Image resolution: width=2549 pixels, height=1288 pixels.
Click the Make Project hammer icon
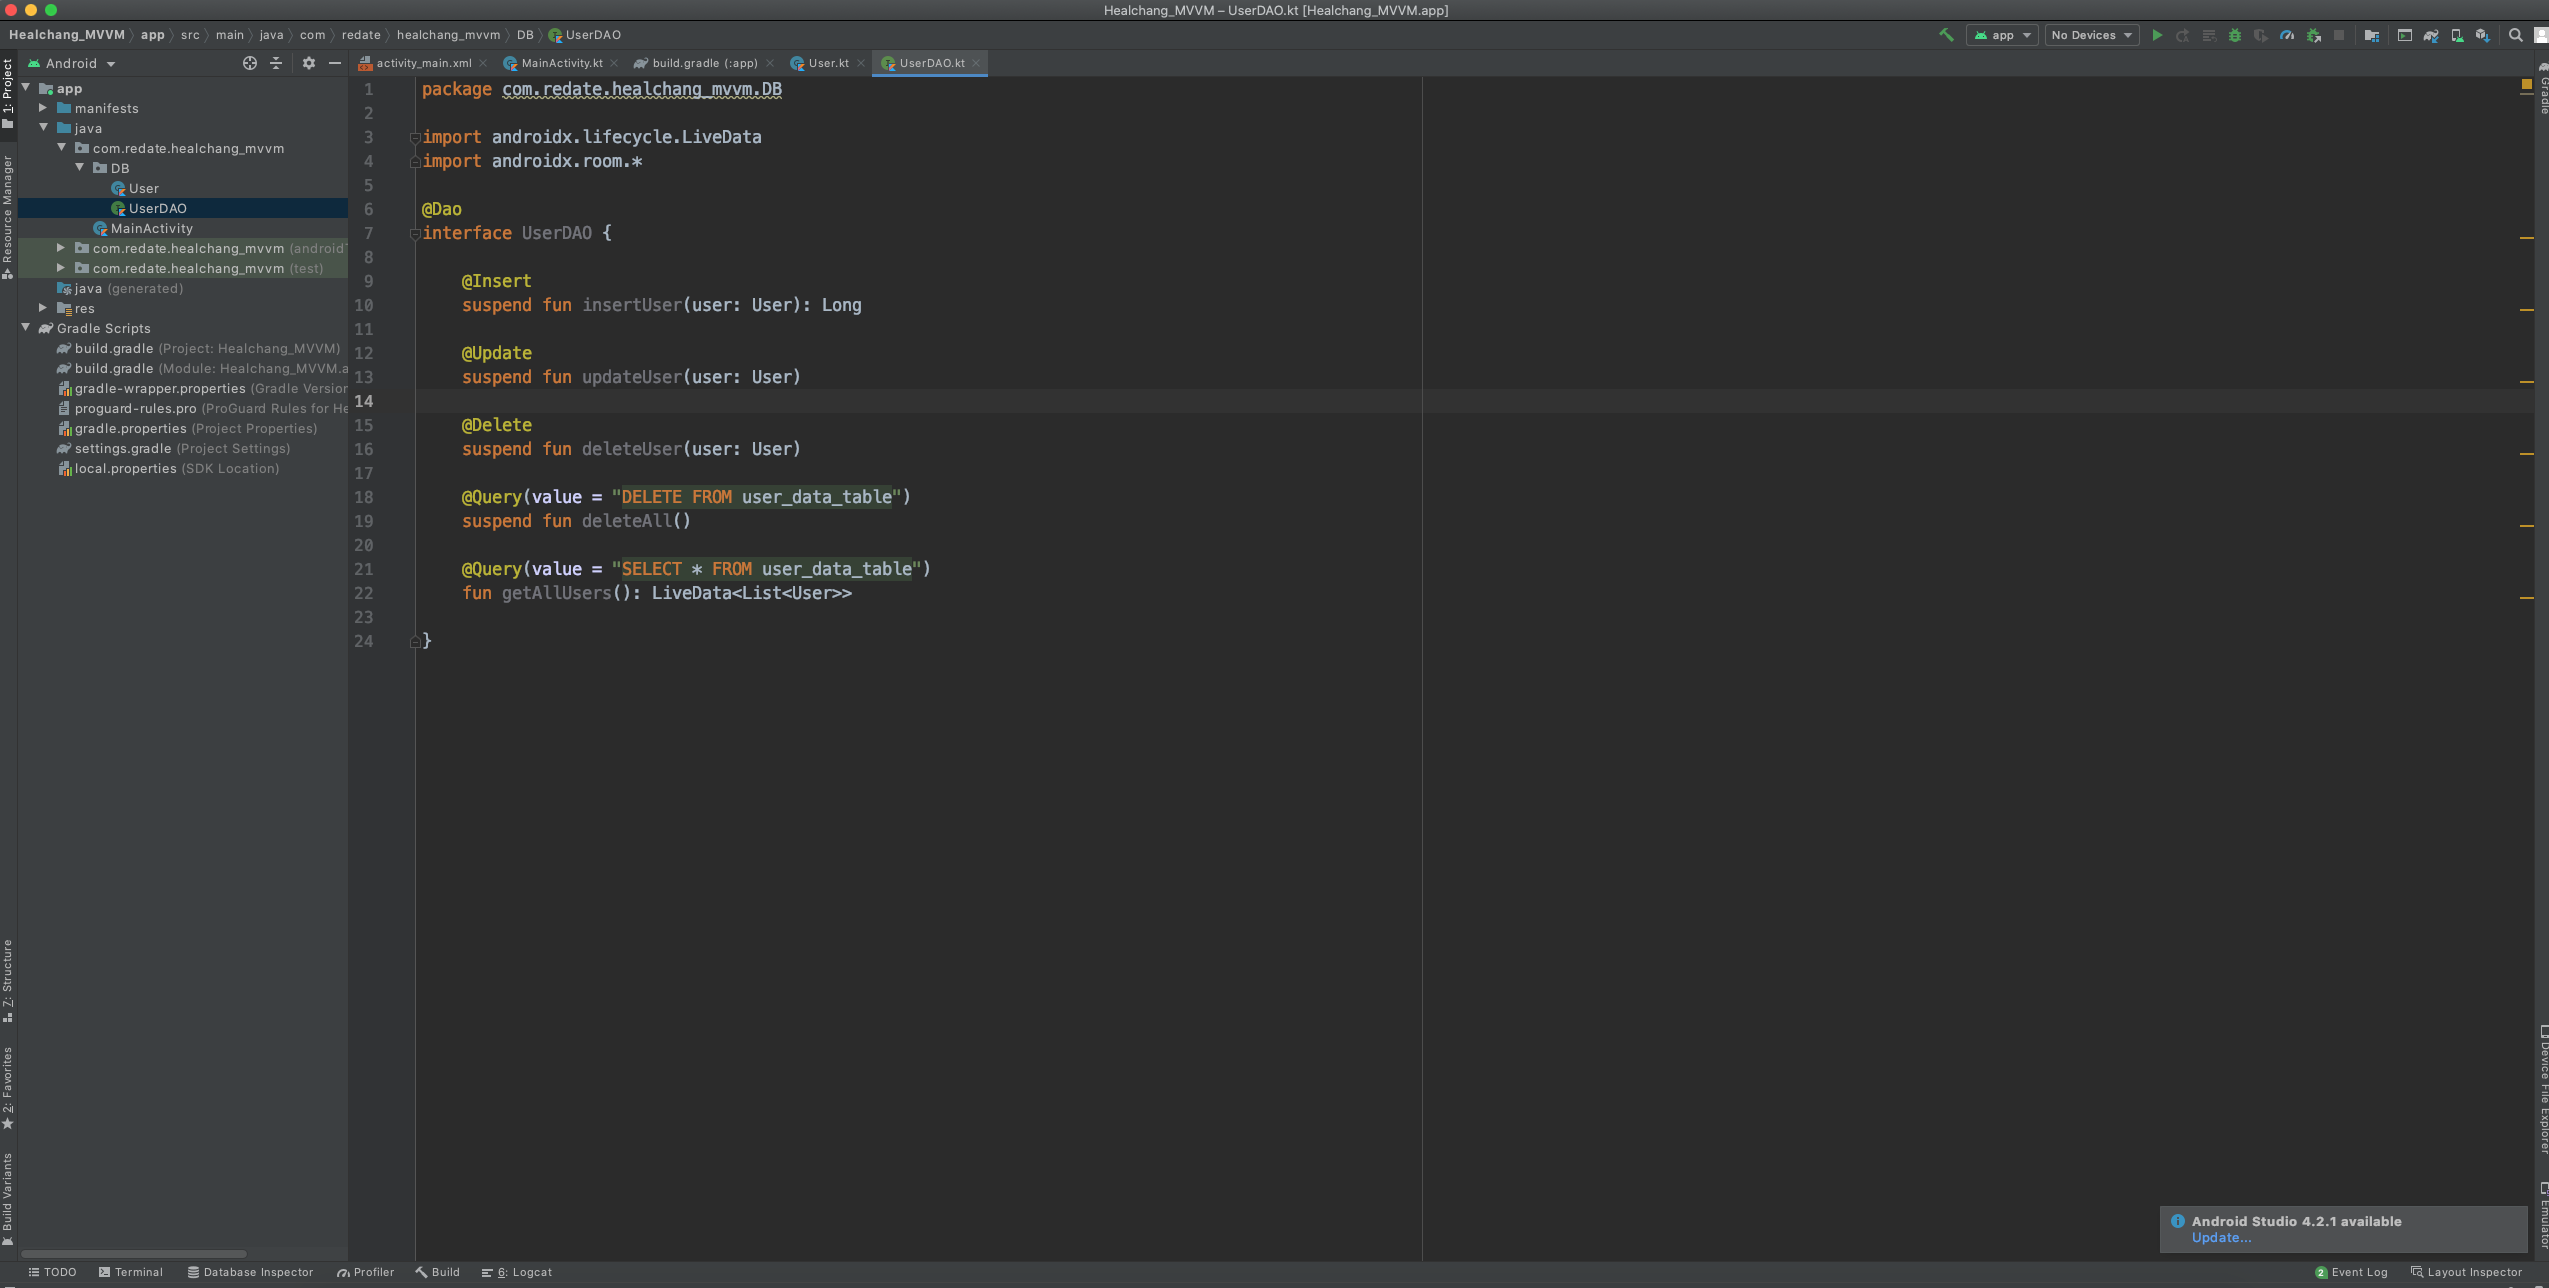1946,35
